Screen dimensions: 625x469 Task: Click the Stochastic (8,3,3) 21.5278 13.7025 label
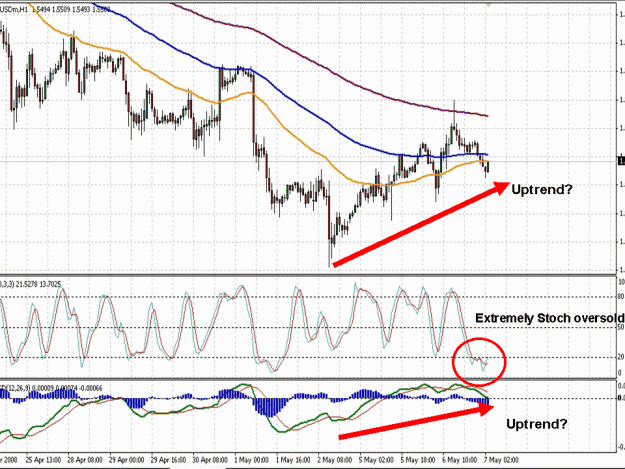(x=30, y=284)
